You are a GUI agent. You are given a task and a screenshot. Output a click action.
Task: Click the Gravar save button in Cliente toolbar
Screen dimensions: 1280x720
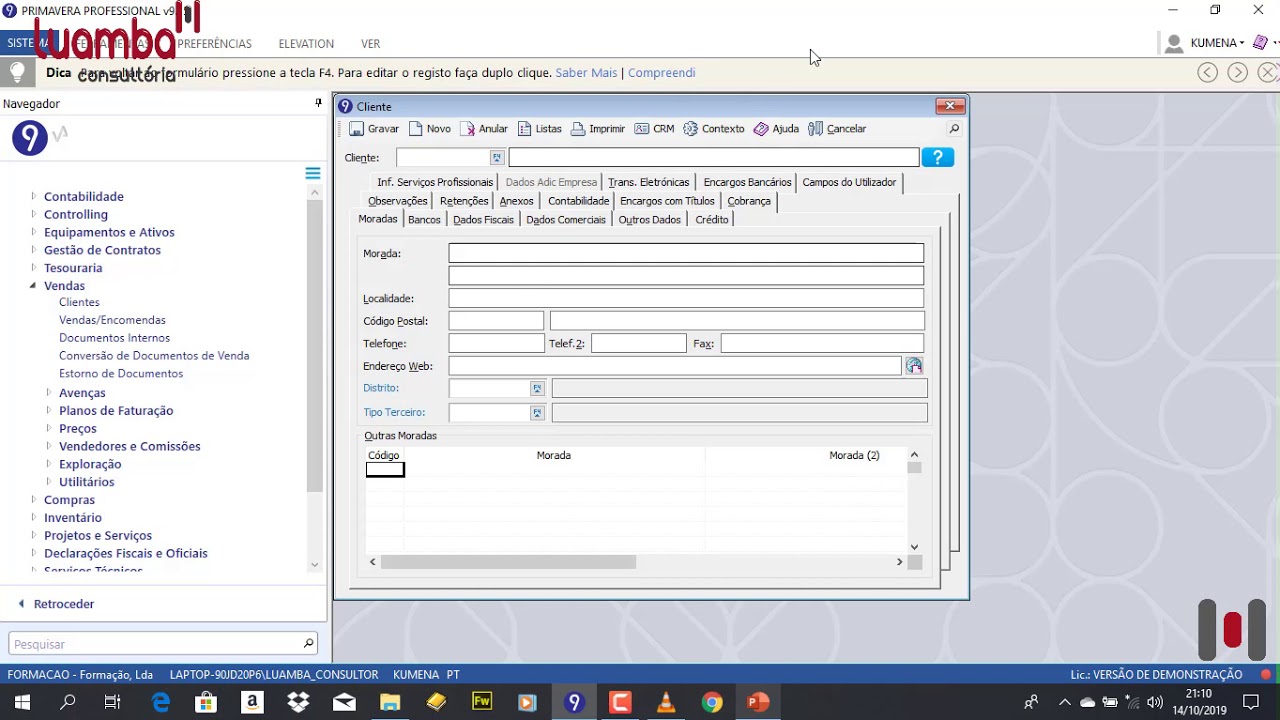click(x=374, y=129)
